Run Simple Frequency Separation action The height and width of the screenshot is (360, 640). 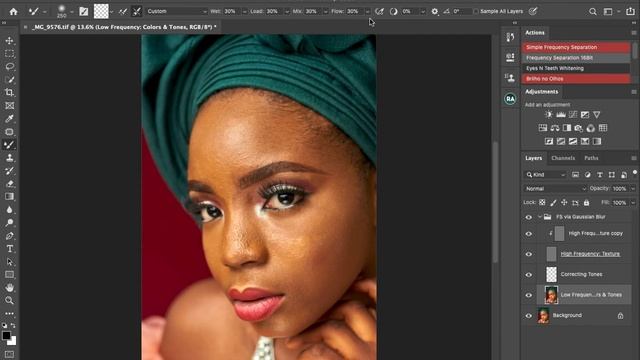[x=576, y=47]
